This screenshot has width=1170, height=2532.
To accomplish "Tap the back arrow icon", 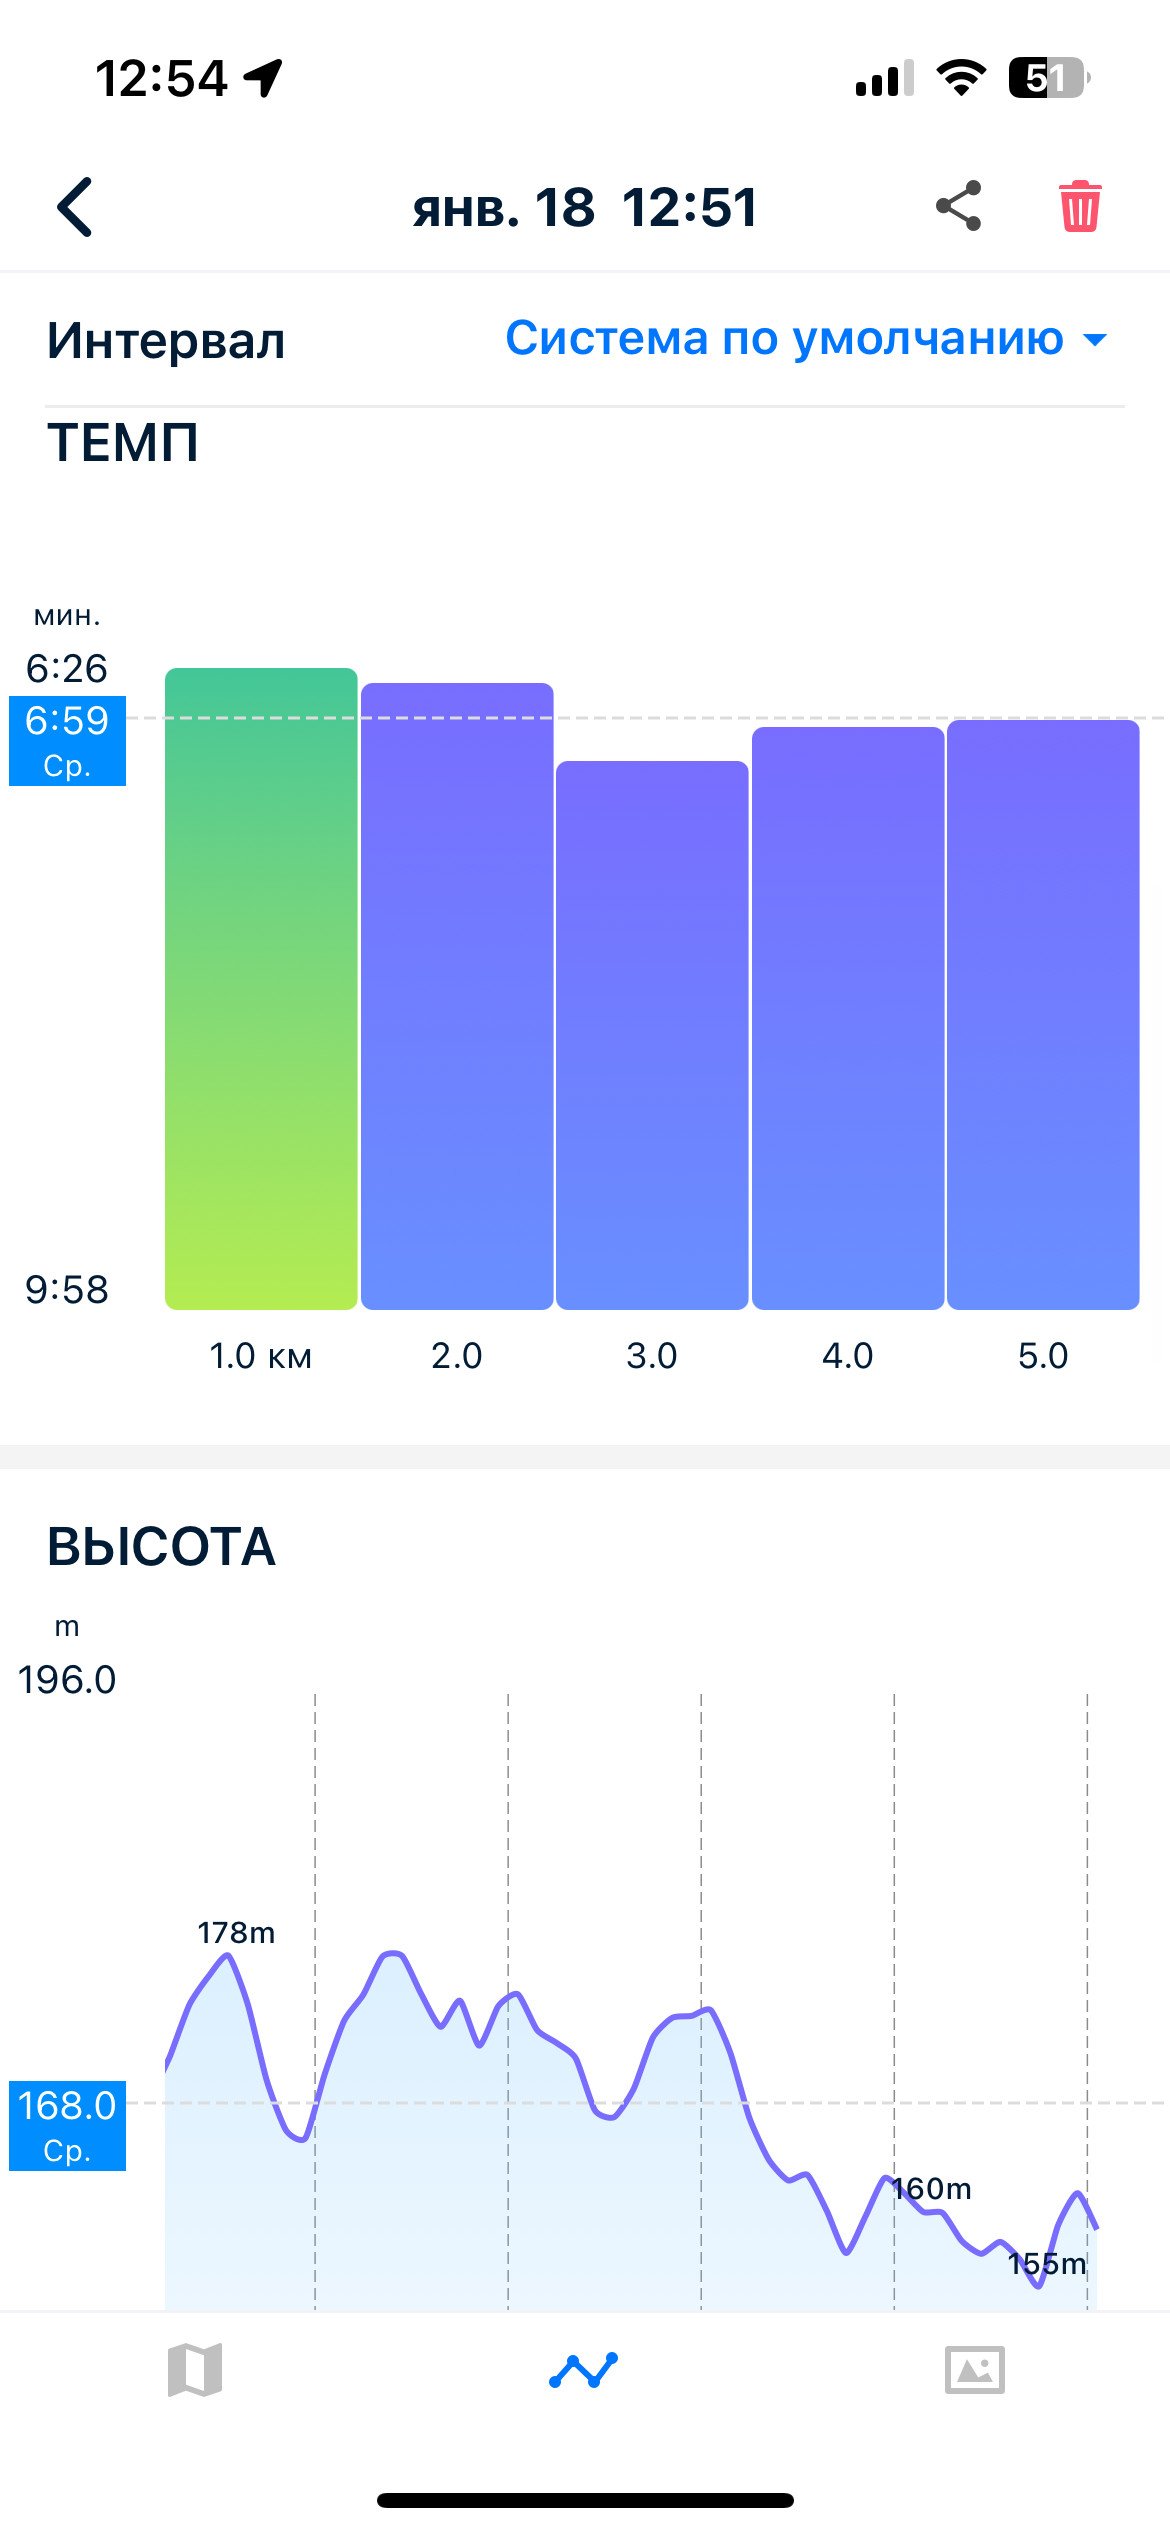I will (x=75, y=207).
